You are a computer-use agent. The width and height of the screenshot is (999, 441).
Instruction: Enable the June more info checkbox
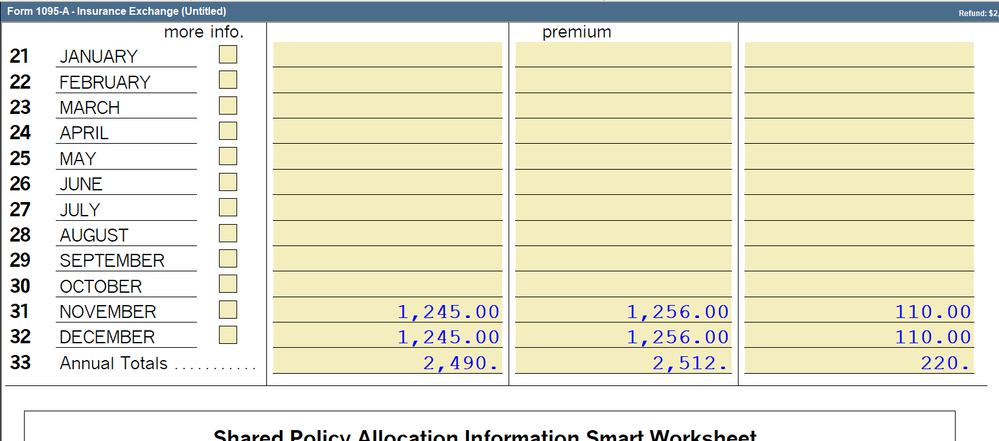click(228, 181)
